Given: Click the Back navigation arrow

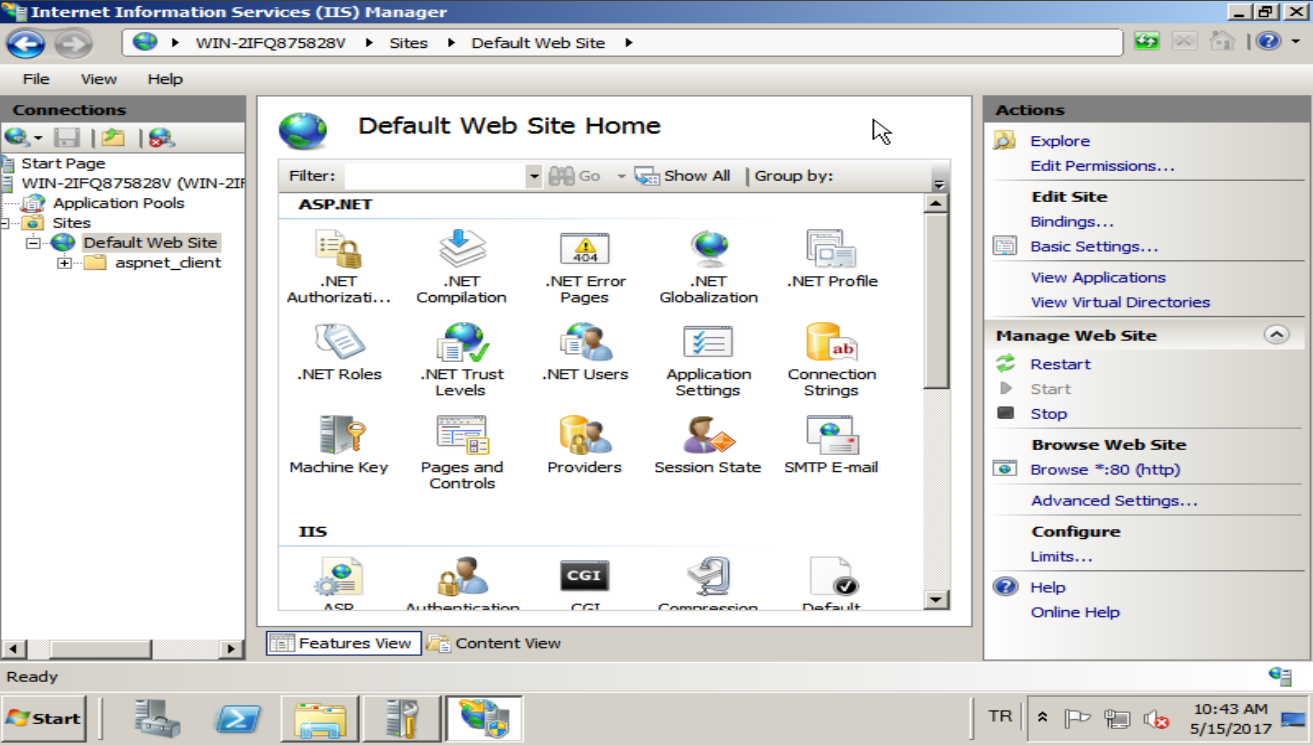Looking at the screenshot, I should tap(26, 43).
